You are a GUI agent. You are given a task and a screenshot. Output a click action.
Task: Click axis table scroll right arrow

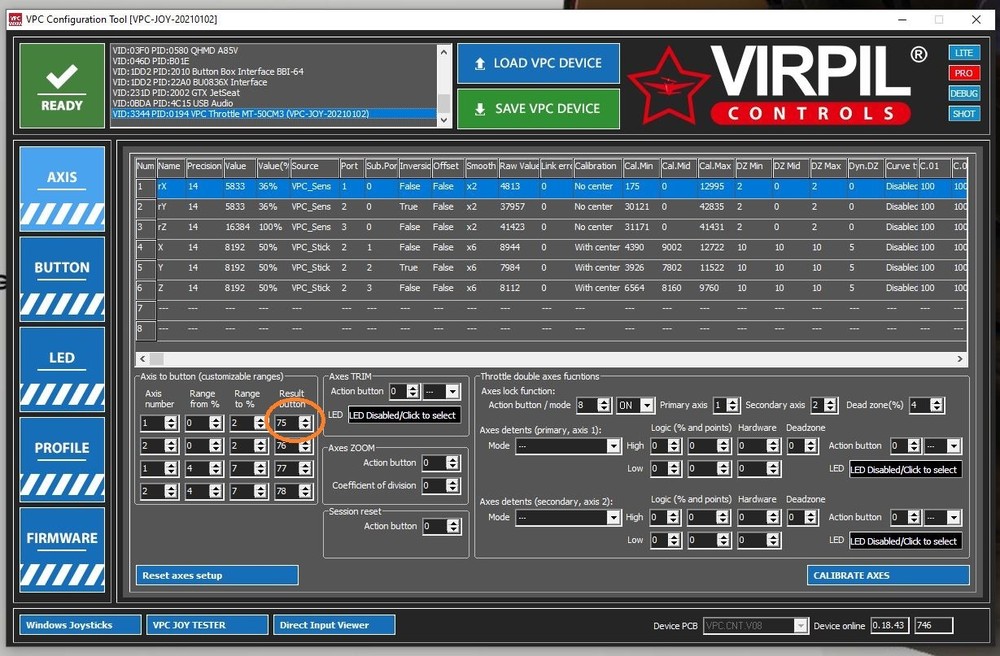coord(960,359)
